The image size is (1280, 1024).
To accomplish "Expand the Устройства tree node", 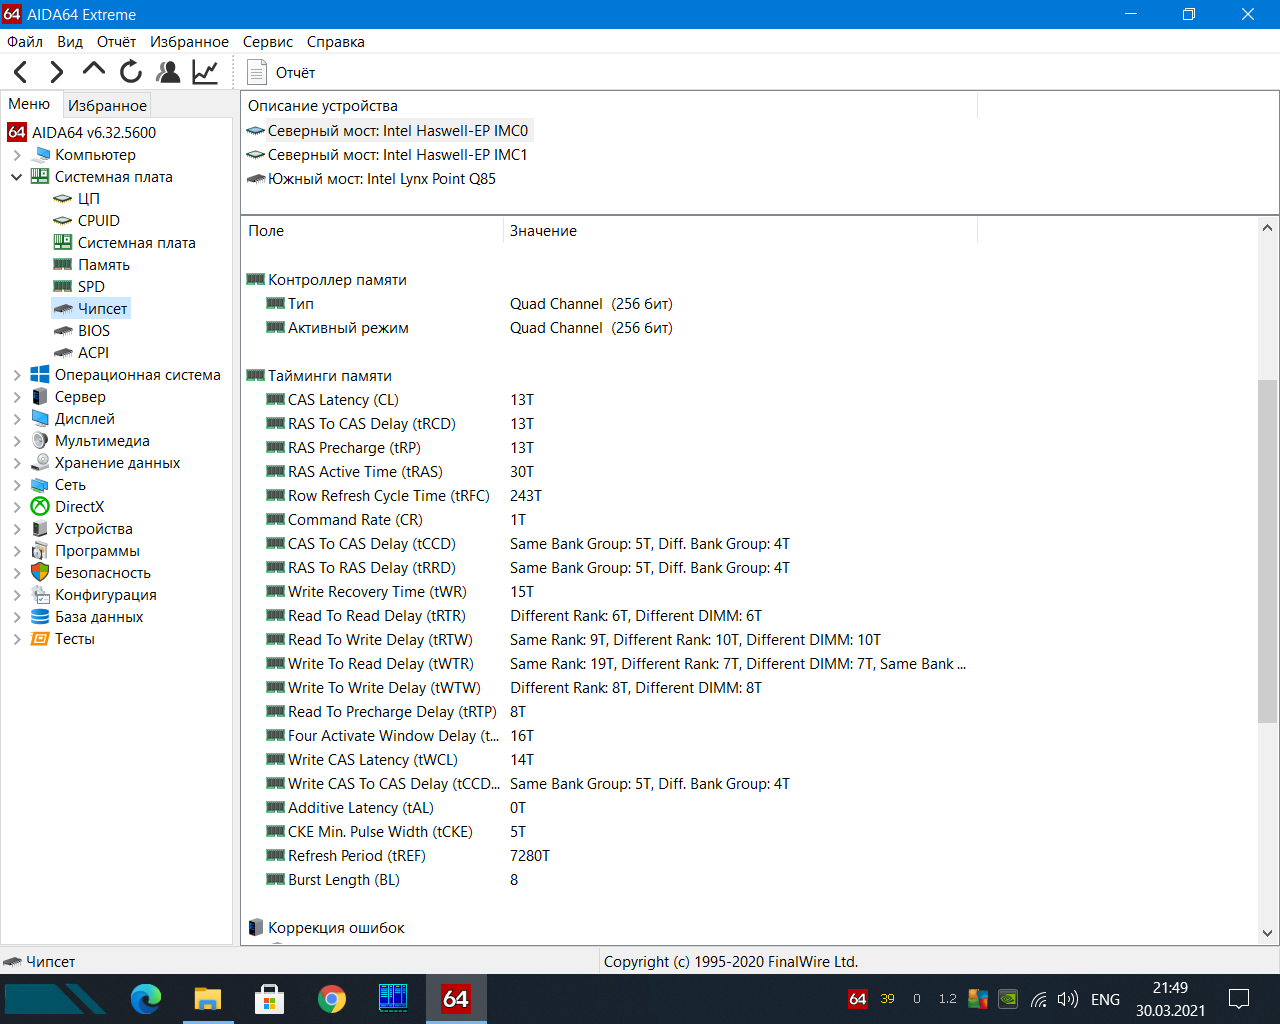I will (17, 529).
